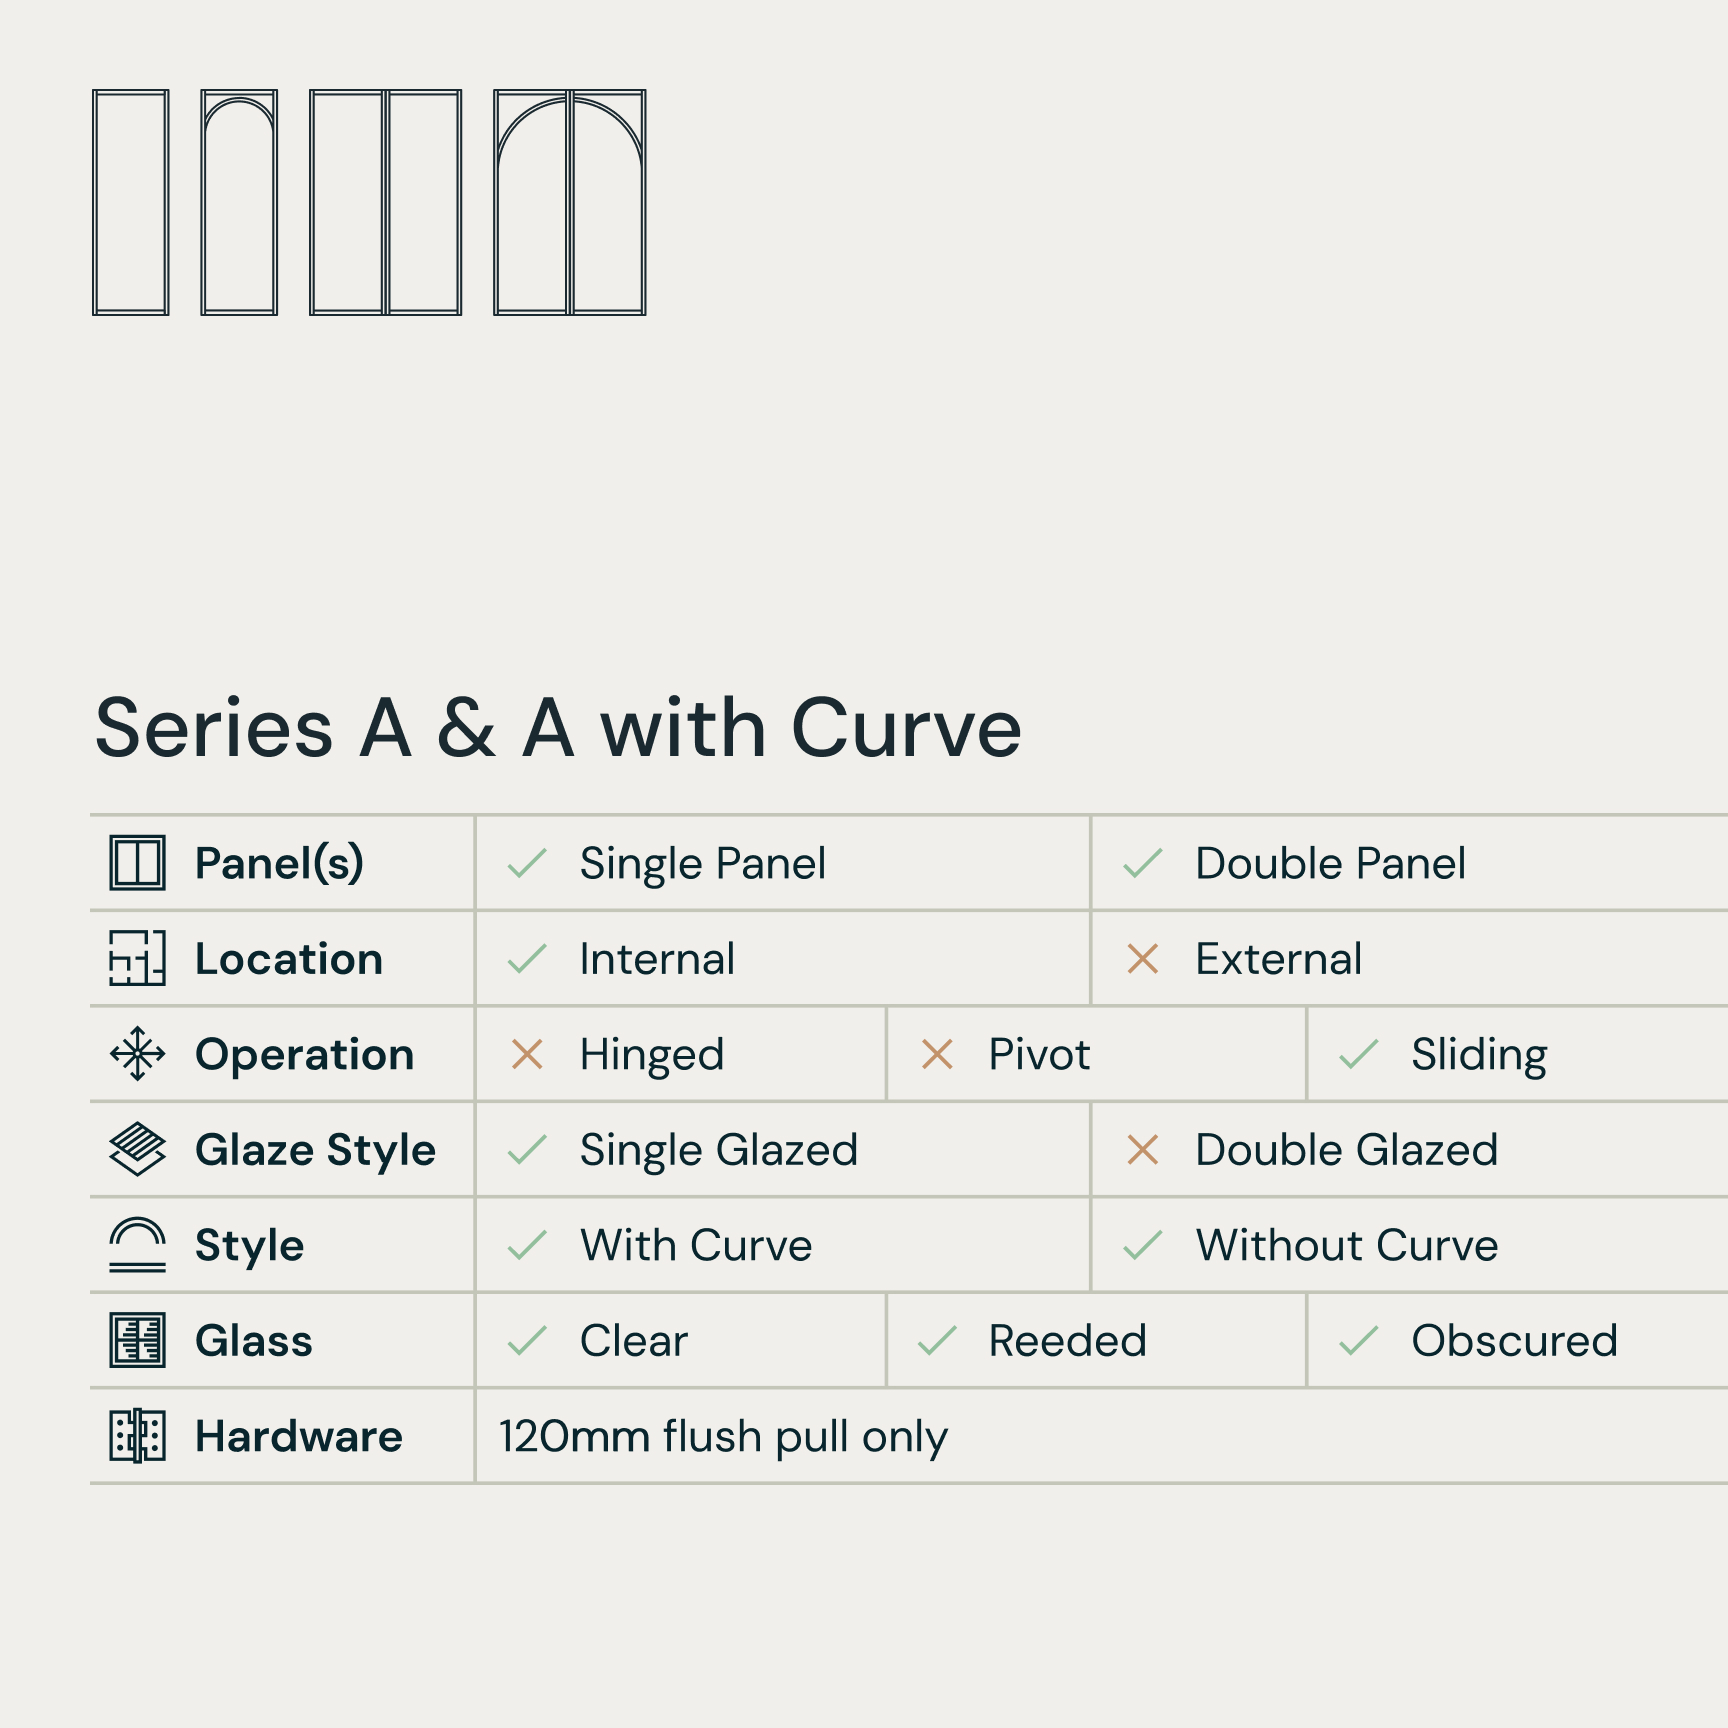
Task: Click the Glass pattern icon
Action: (x=137, y=1340)
